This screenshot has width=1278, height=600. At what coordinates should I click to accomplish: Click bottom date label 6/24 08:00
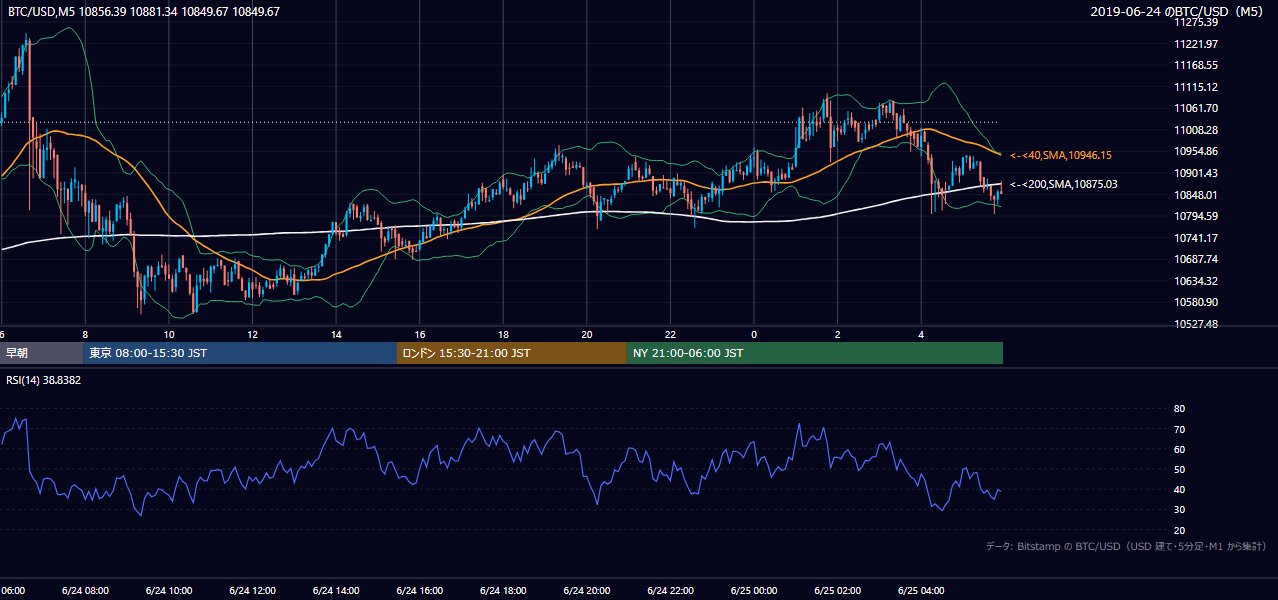pos(86,591)
